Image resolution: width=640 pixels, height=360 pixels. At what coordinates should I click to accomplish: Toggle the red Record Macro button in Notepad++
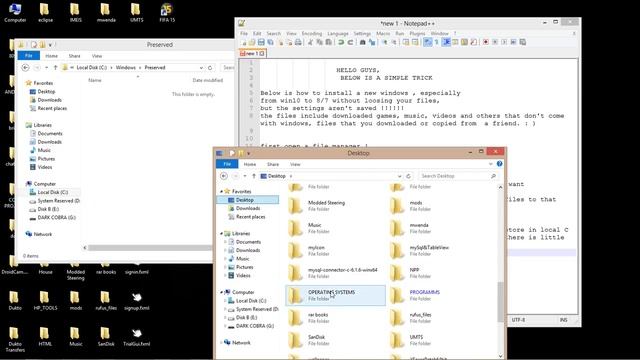[x=485, y=42]
